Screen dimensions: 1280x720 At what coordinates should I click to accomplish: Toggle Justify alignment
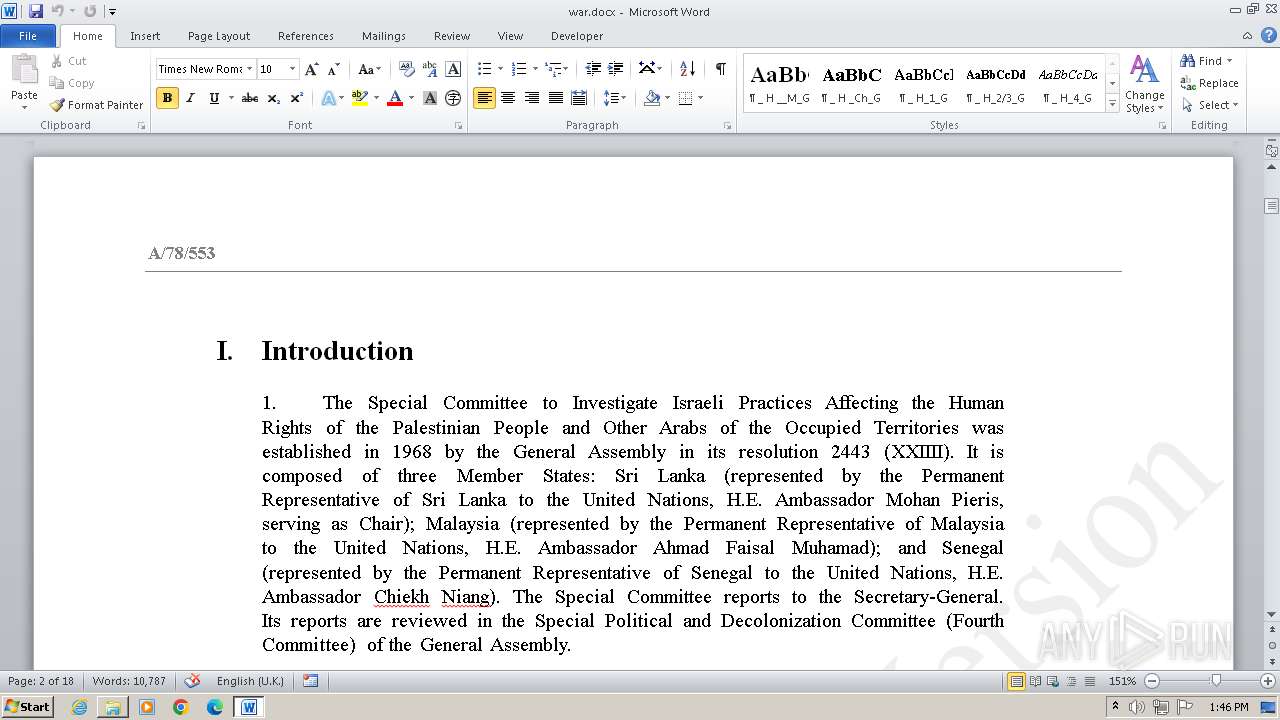(556, 98)
